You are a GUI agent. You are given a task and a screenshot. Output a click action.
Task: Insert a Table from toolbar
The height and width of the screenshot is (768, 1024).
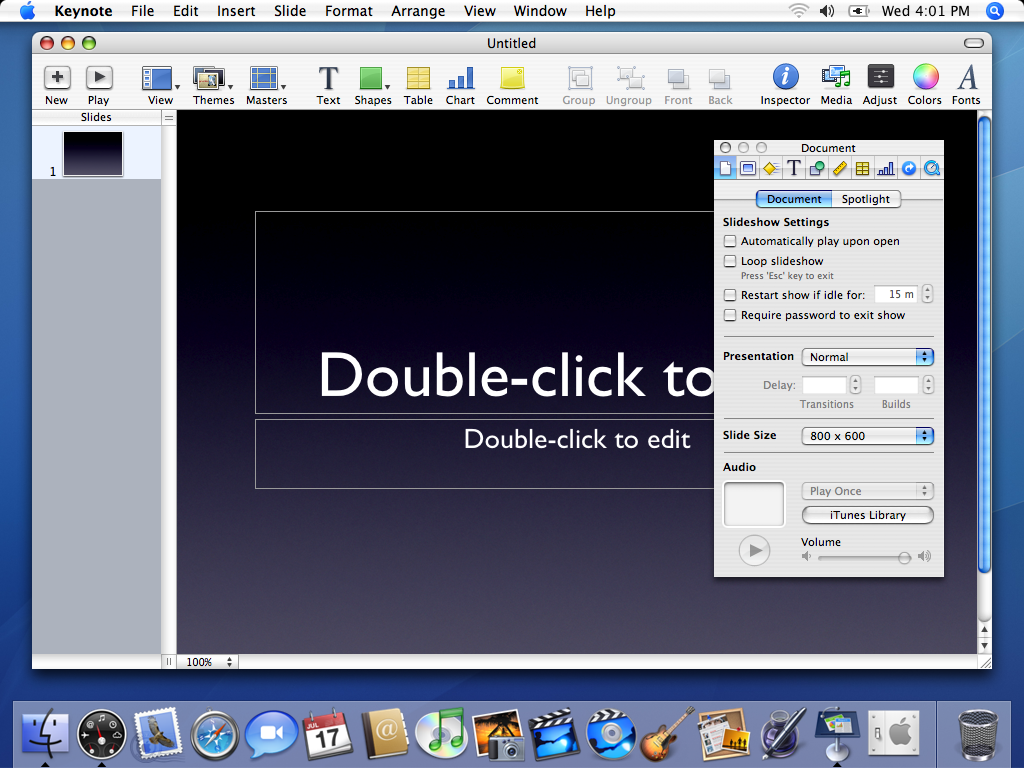click(418, 85)
